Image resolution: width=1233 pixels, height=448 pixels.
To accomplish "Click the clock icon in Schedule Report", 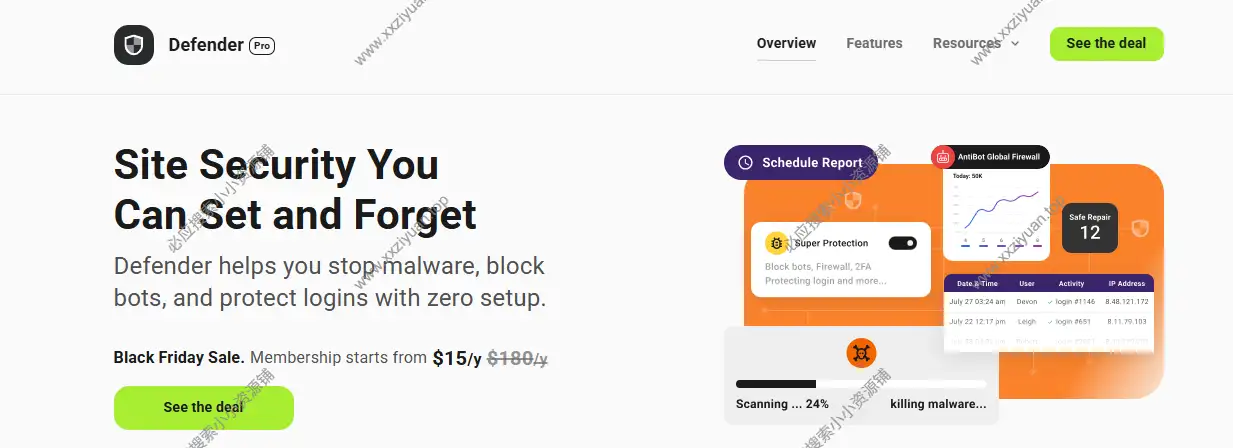I will pyautogui.click(x=745, y=162).
